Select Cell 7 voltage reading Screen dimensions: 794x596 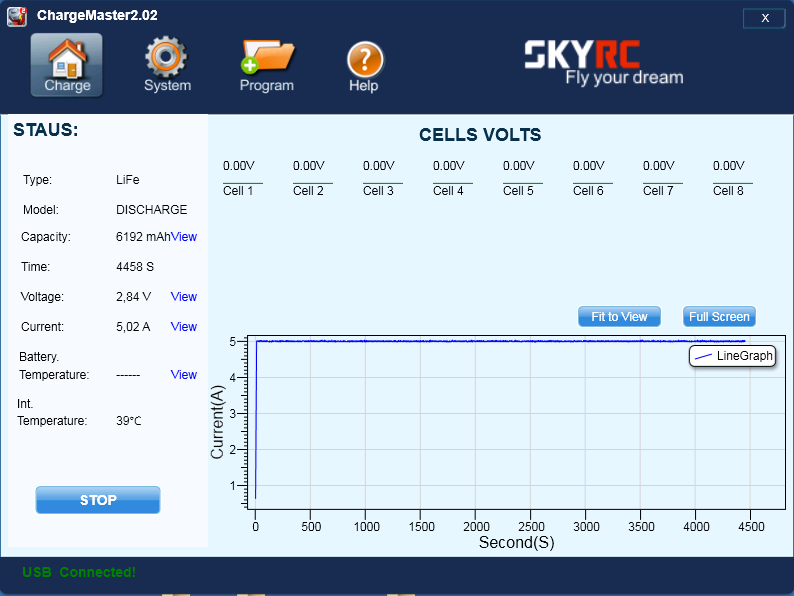[x=659, y=166]
